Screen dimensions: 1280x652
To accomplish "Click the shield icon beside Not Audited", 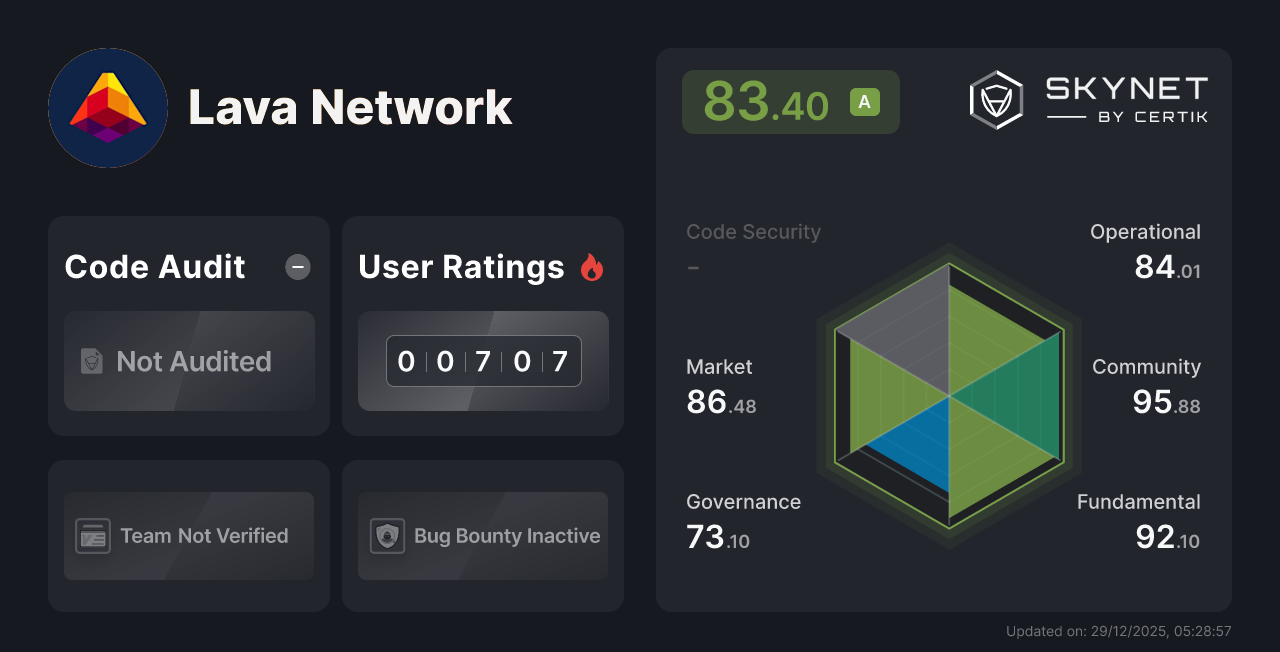I will [89, 362].
